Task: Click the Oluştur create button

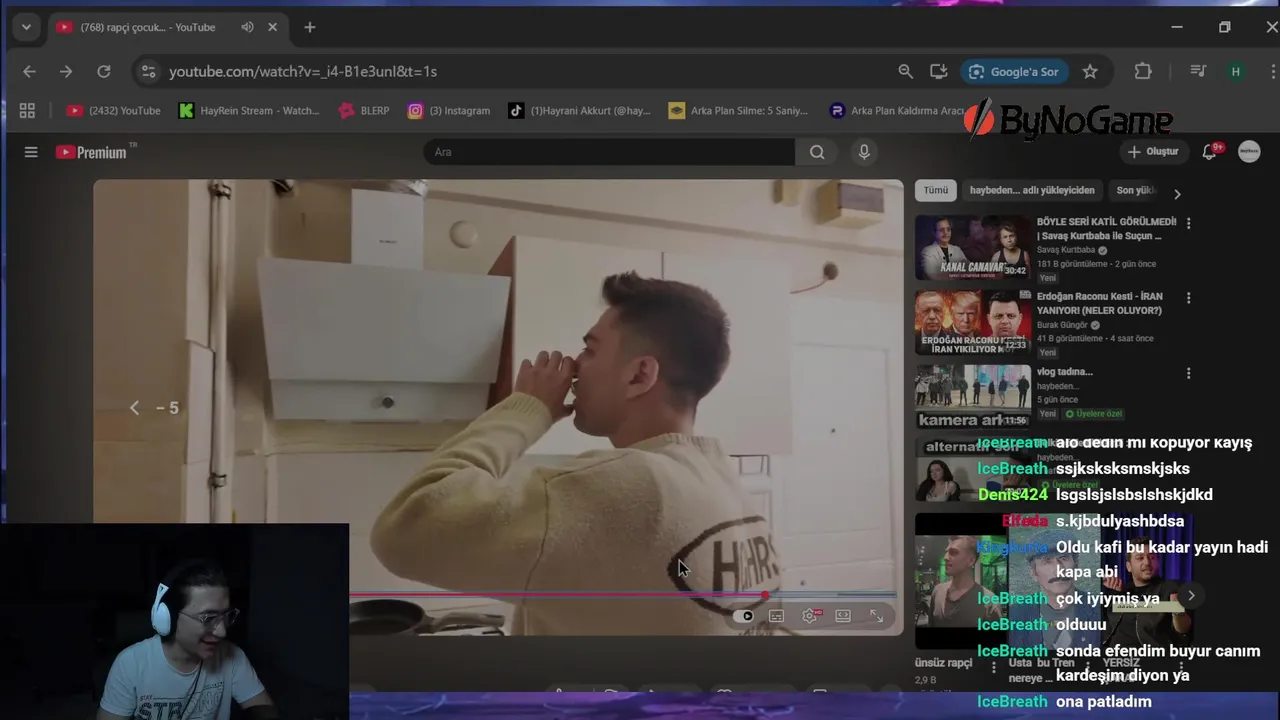Action: point(1153,152)
